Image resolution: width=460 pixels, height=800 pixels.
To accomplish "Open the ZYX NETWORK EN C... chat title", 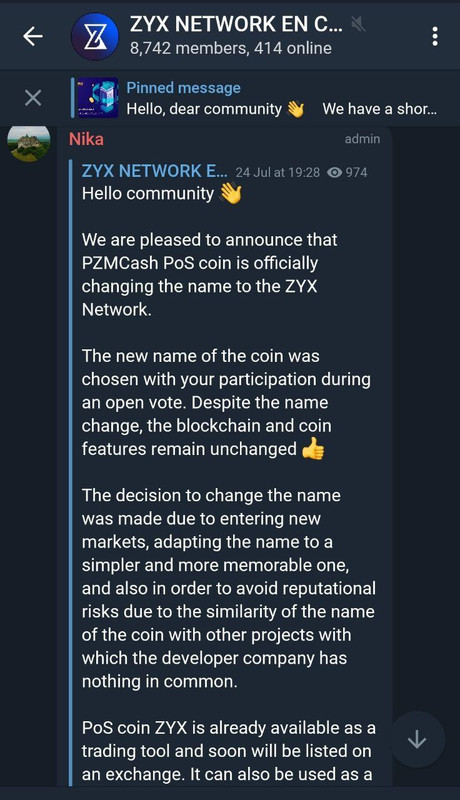I will (x=236, y=24).
